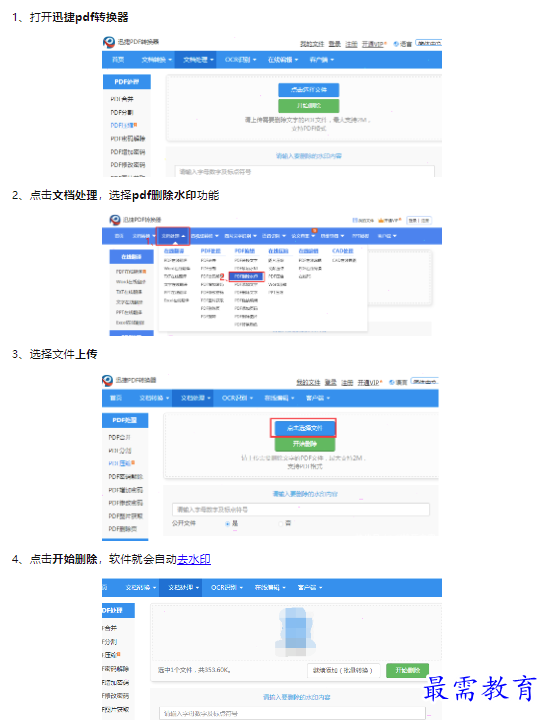Viewport: 545px width, 720px height.
Task: Click green 开始删除 button in step 3 screenshot
Action: click(x=305, y=444)
